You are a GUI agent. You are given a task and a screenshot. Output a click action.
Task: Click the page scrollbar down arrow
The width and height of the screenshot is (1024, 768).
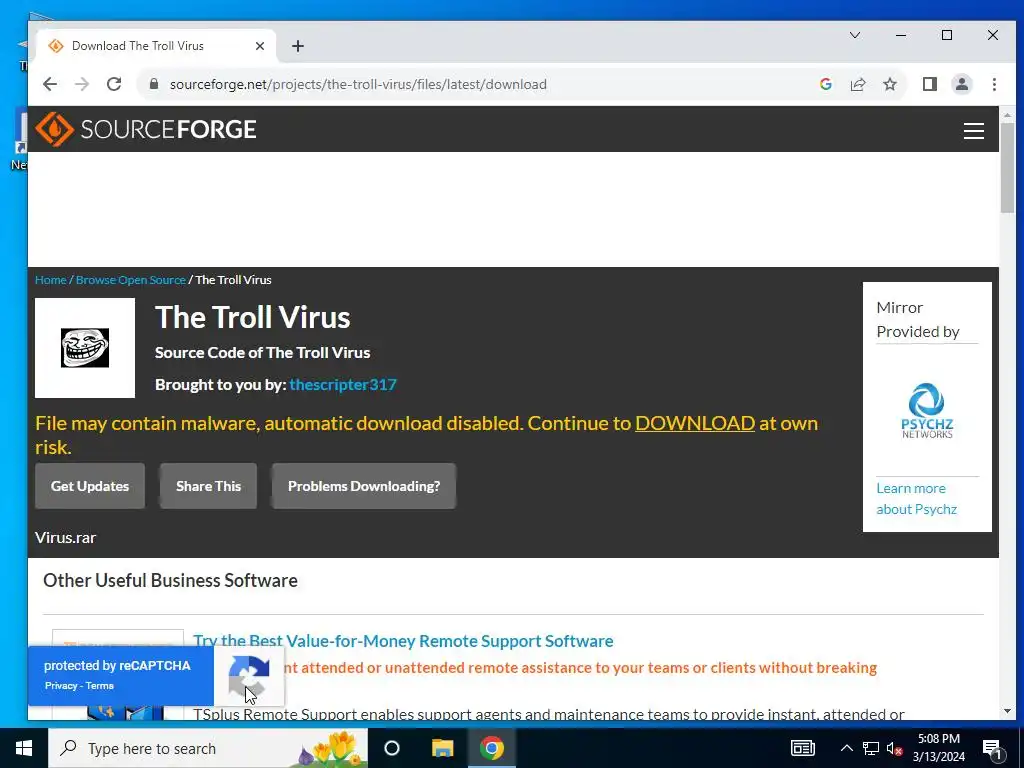tap(1007, 711)
